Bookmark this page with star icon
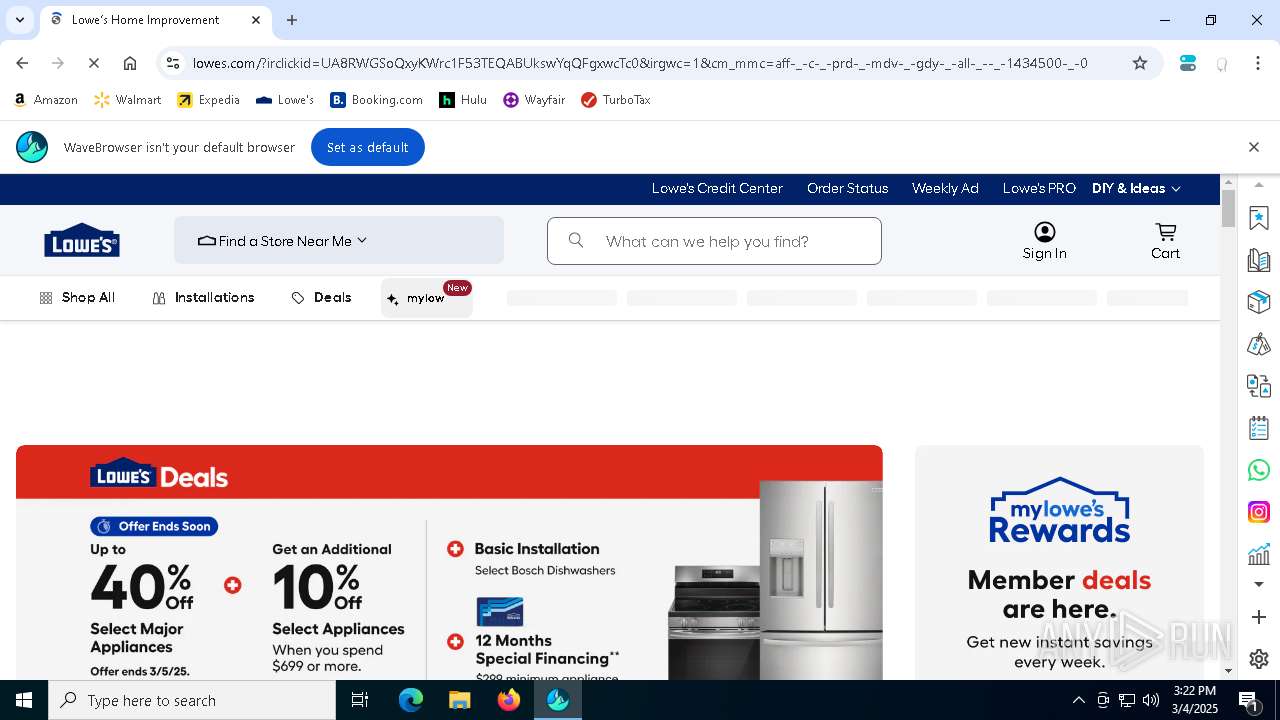Screen dimensions: 1280x720 [x=1139, y=63]
